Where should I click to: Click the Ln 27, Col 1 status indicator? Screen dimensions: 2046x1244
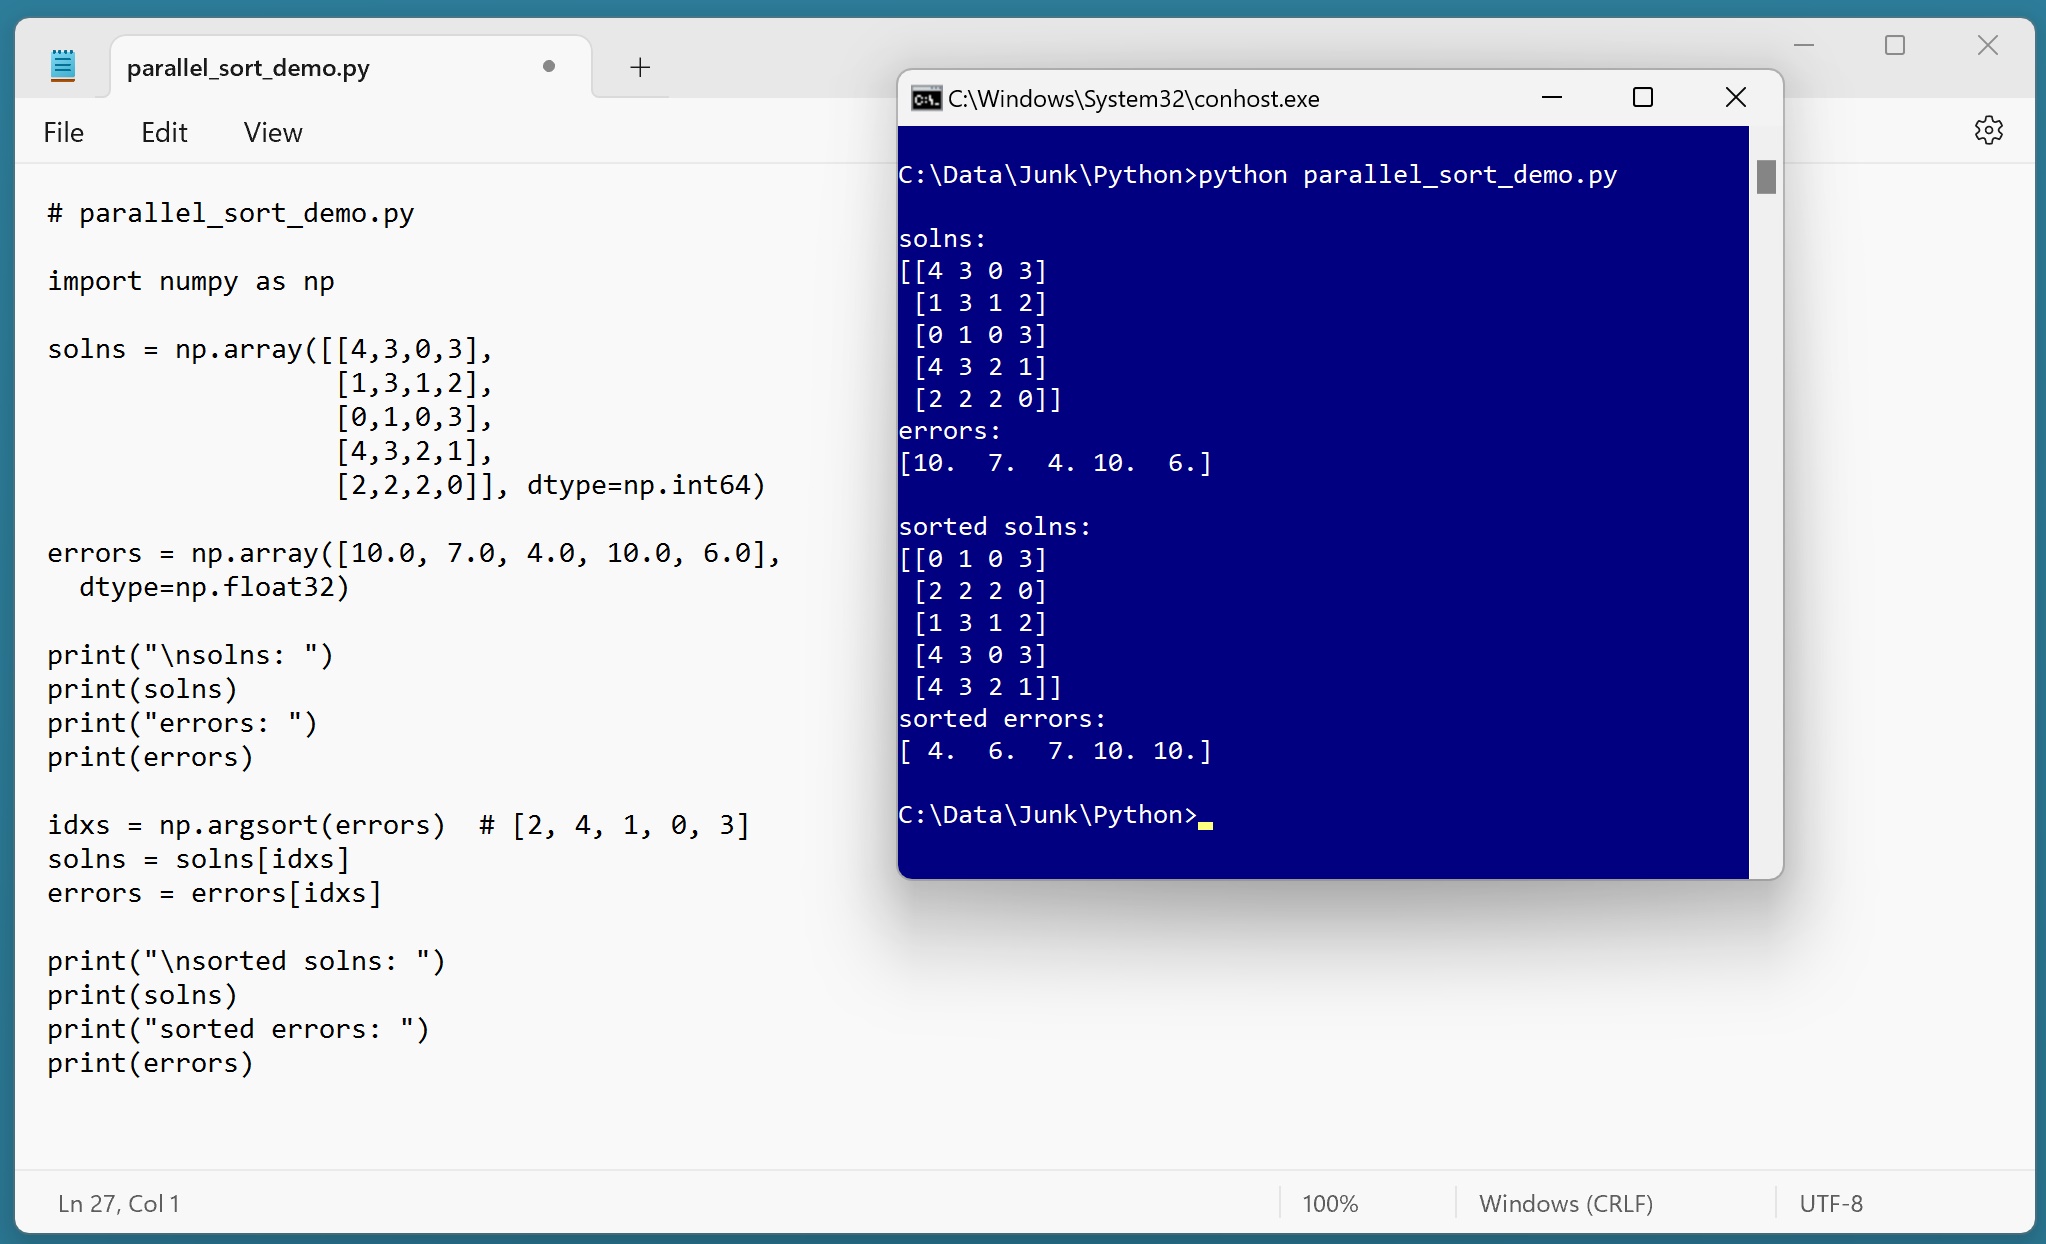(119, 1203)
